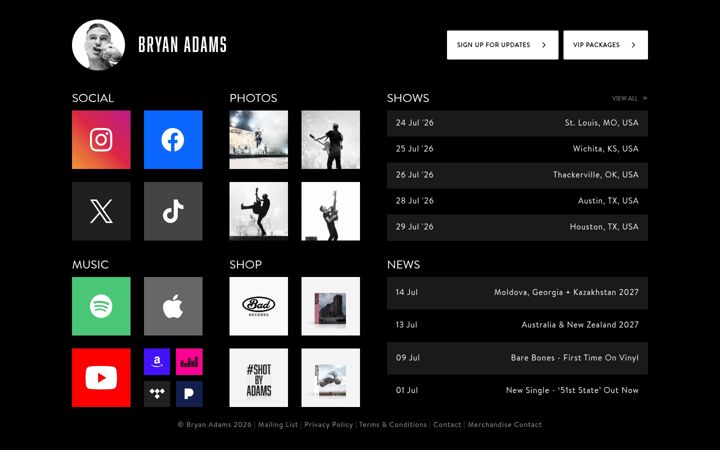Open news Australia & New Zealand 2027
Image resolution: width=720 pixels, height=450 pixels.
[x=518, y=325]
